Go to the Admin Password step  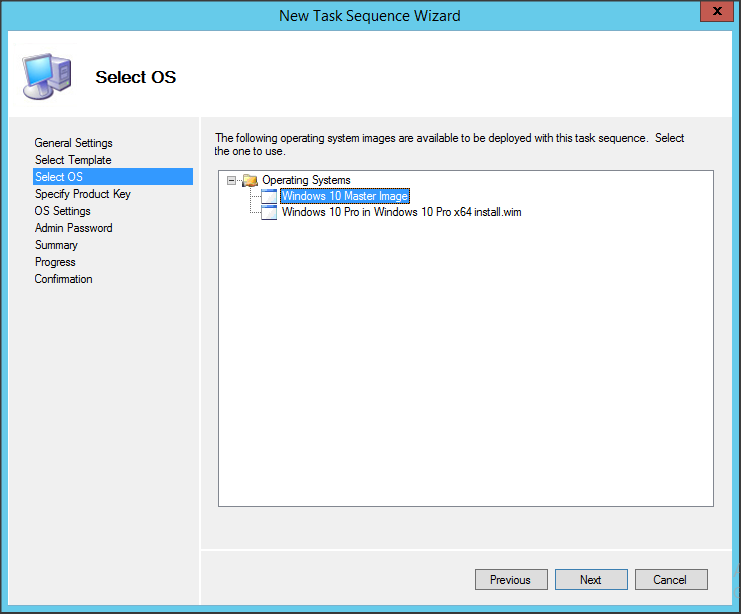pos(73,228)
